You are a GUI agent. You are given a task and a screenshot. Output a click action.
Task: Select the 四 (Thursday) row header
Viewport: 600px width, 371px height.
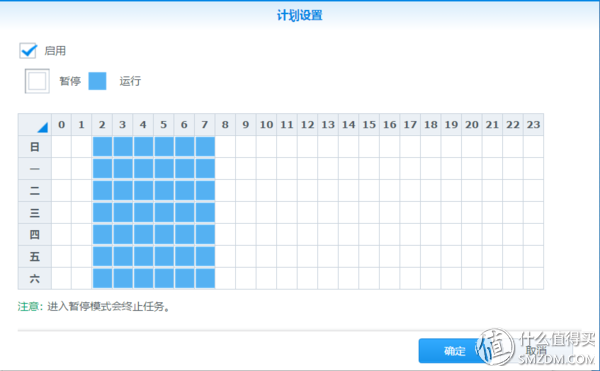[35, 234]
